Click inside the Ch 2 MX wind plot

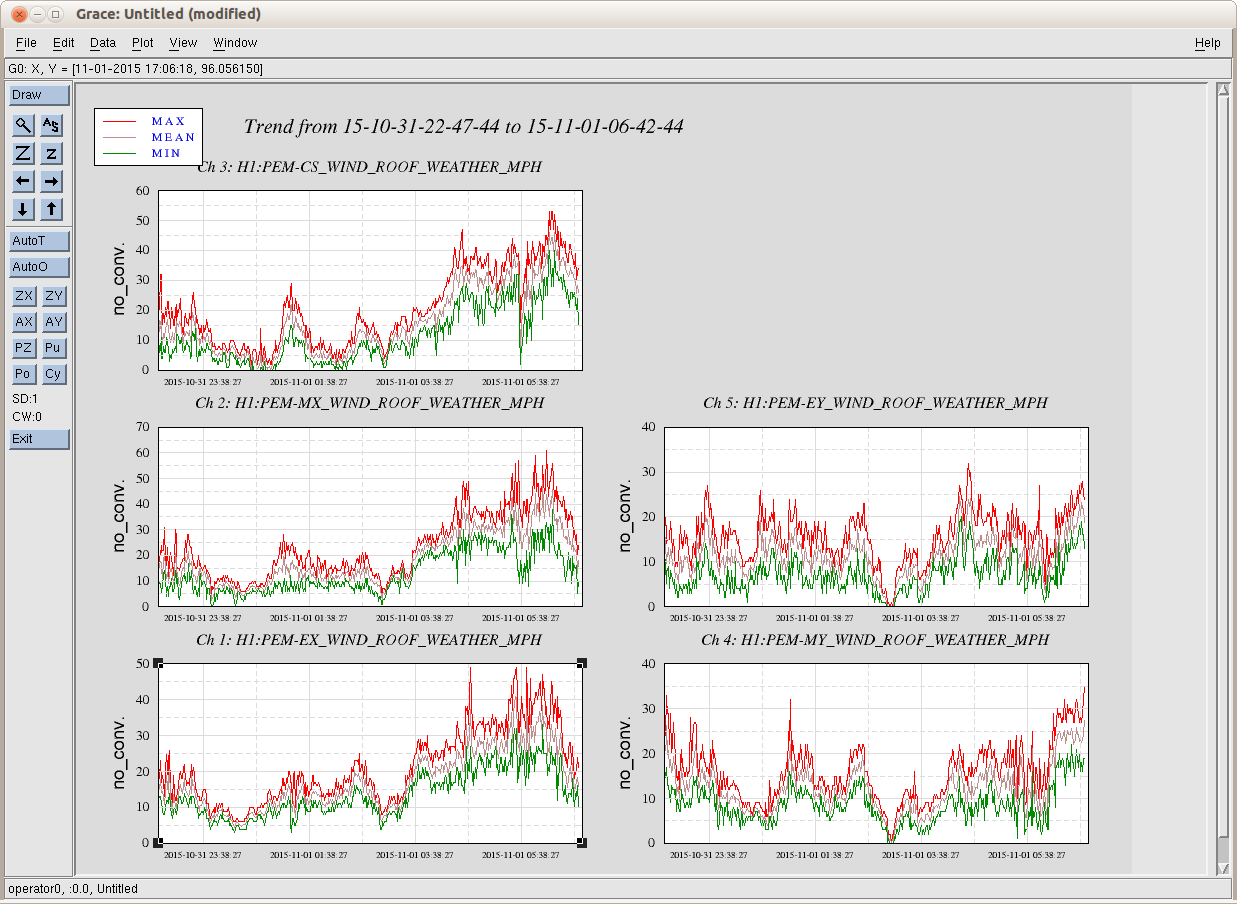(370, 517)
